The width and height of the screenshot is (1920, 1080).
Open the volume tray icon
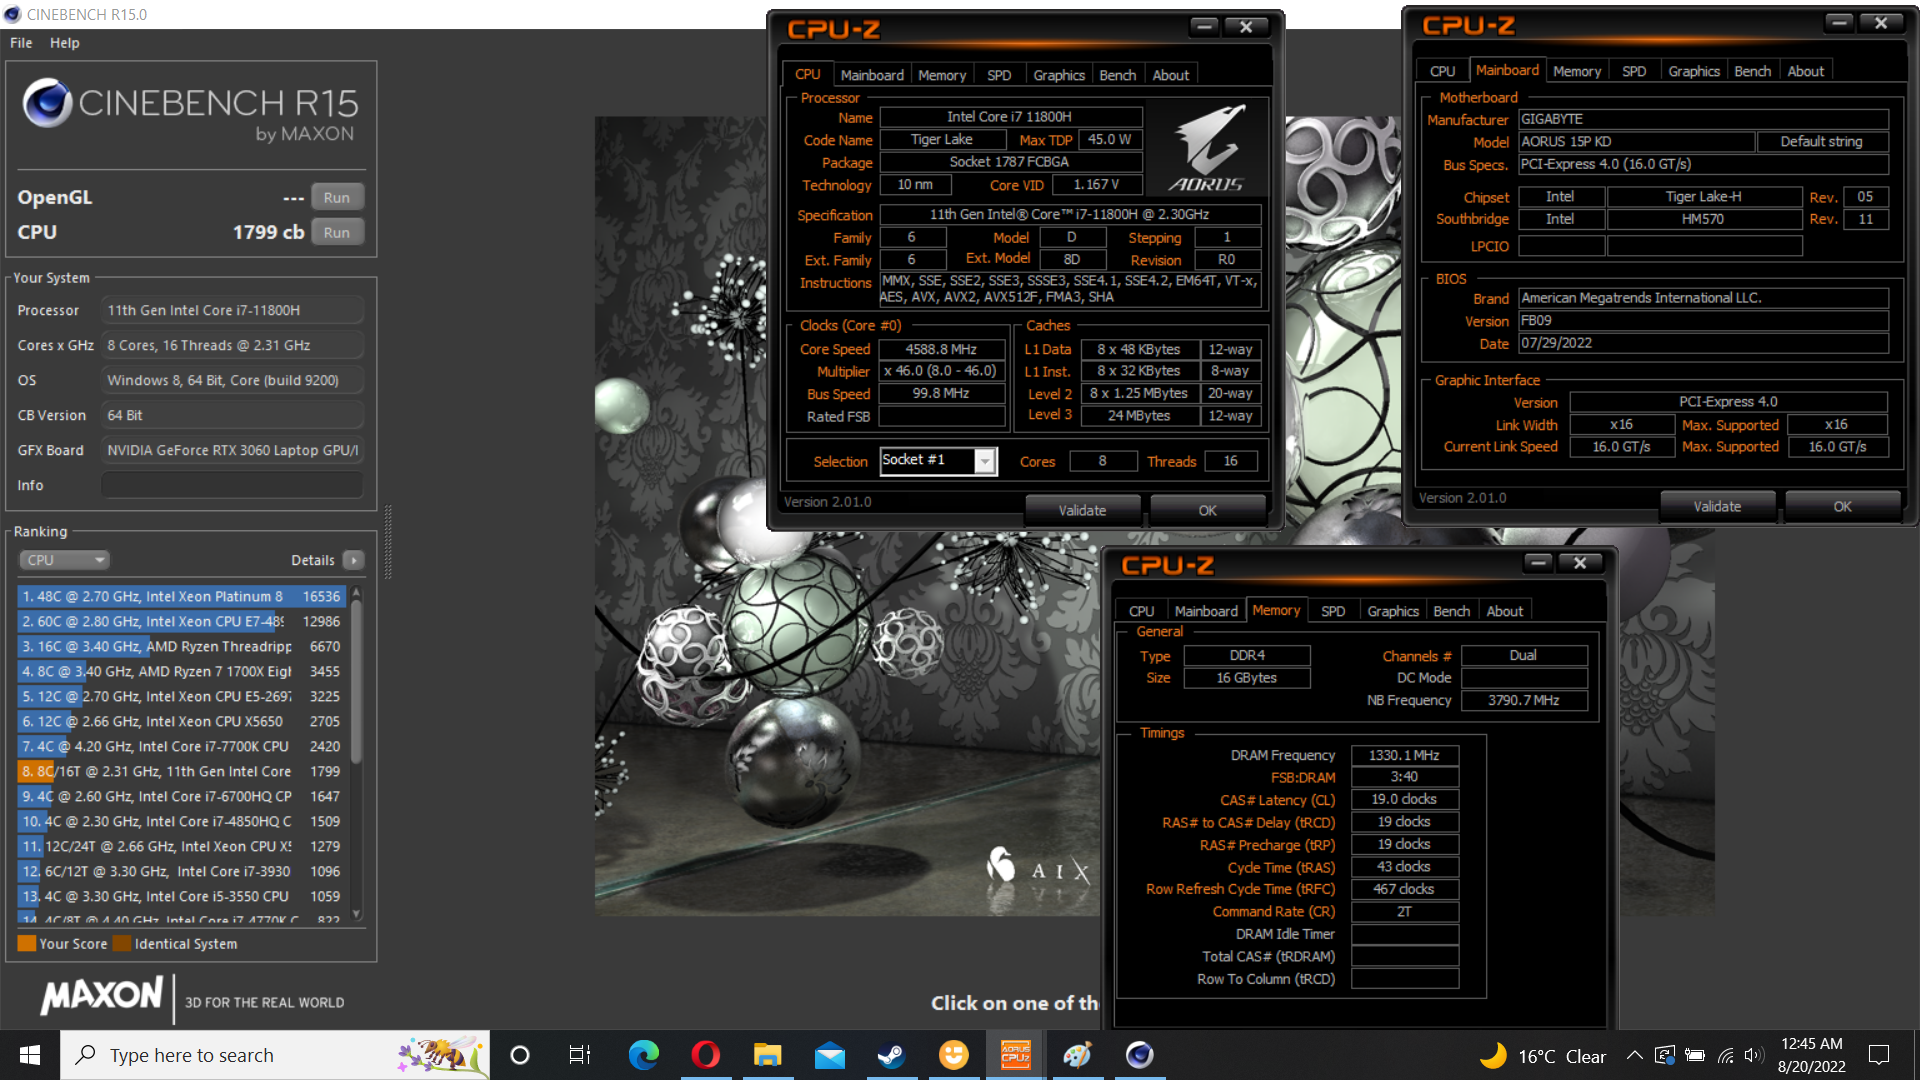1753,1055
